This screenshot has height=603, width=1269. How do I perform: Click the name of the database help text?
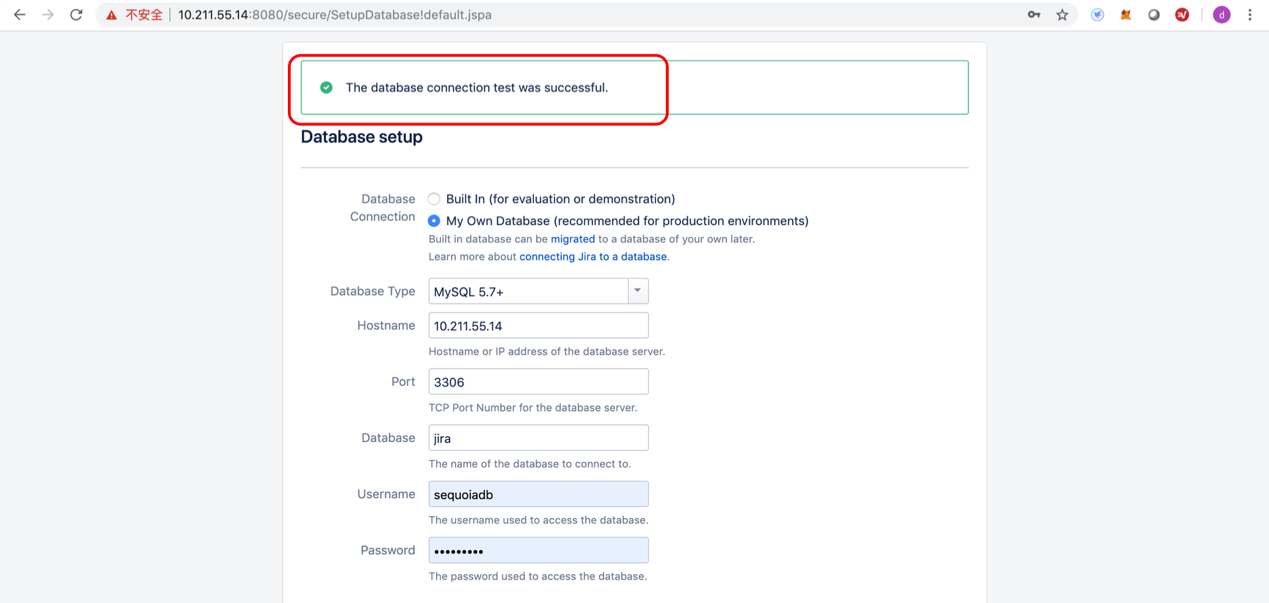[530, 464]
